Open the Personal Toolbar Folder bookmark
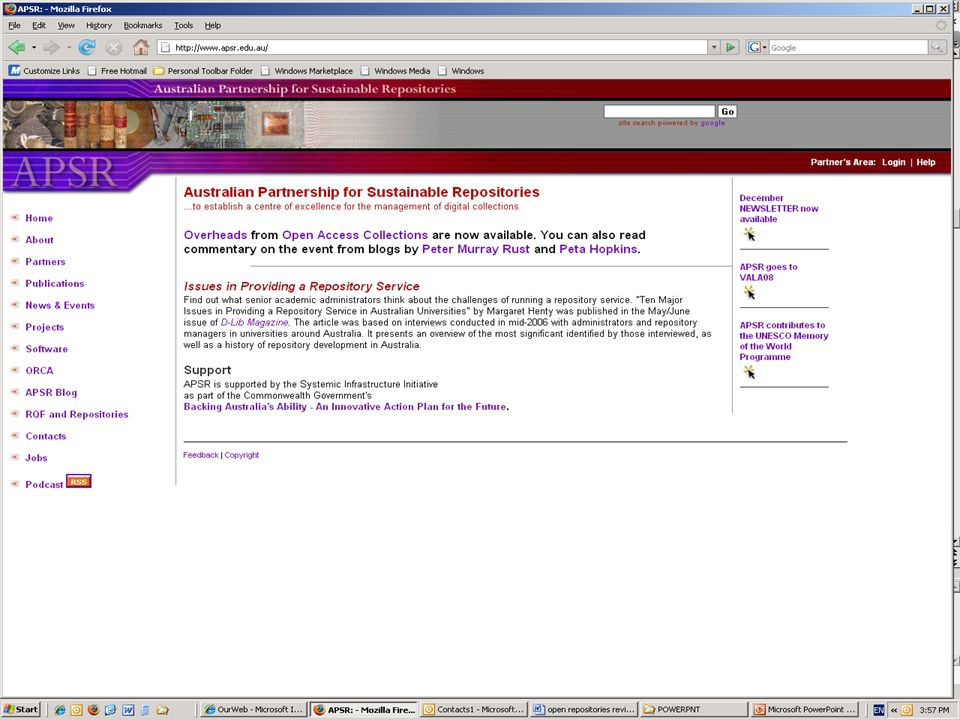 tap(203, 71)
